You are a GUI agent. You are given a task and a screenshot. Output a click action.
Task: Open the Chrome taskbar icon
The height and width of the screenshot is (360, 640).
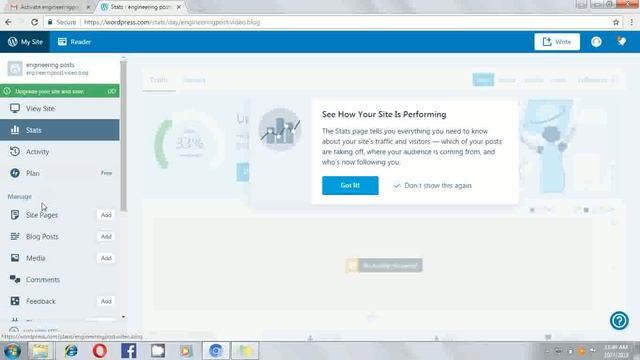click(x=216, y=351)
